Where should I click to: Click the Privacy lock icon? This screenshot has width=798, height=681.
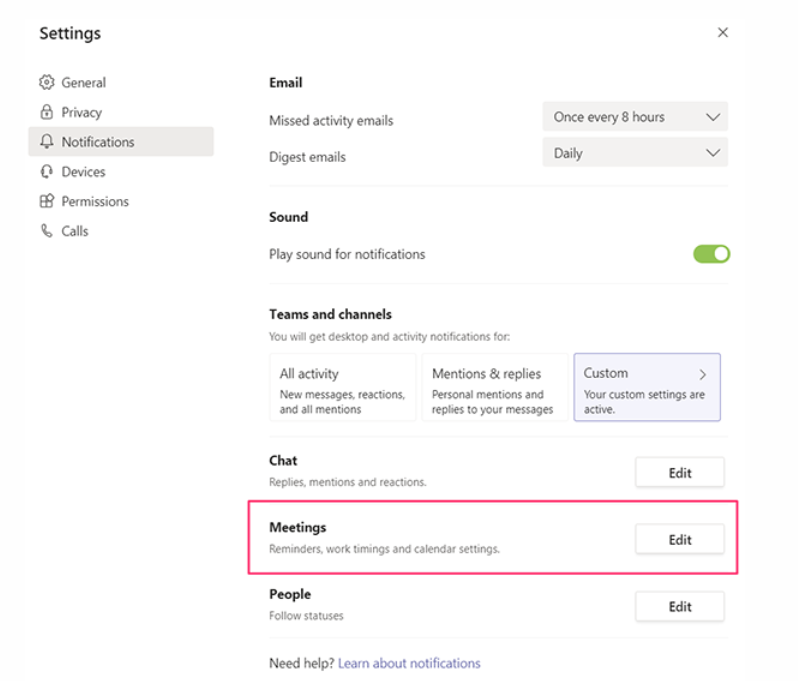click(46, 112)
